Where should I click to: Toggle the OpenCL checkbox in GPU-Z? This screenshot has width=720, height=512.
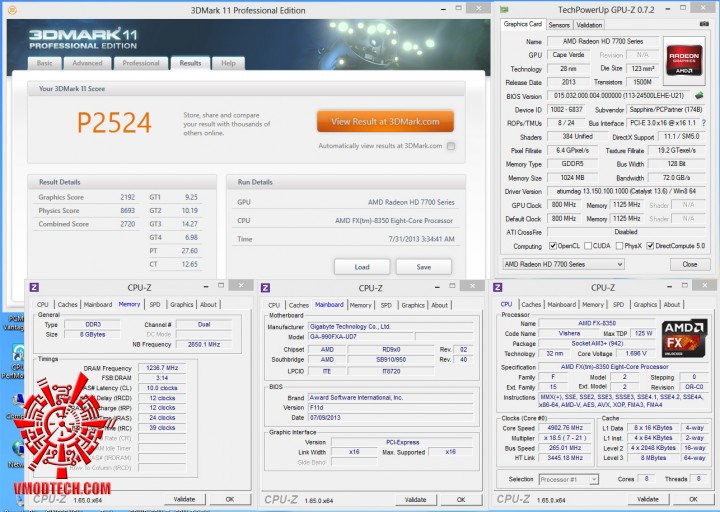pyautogui.click(x=553, y=246)
